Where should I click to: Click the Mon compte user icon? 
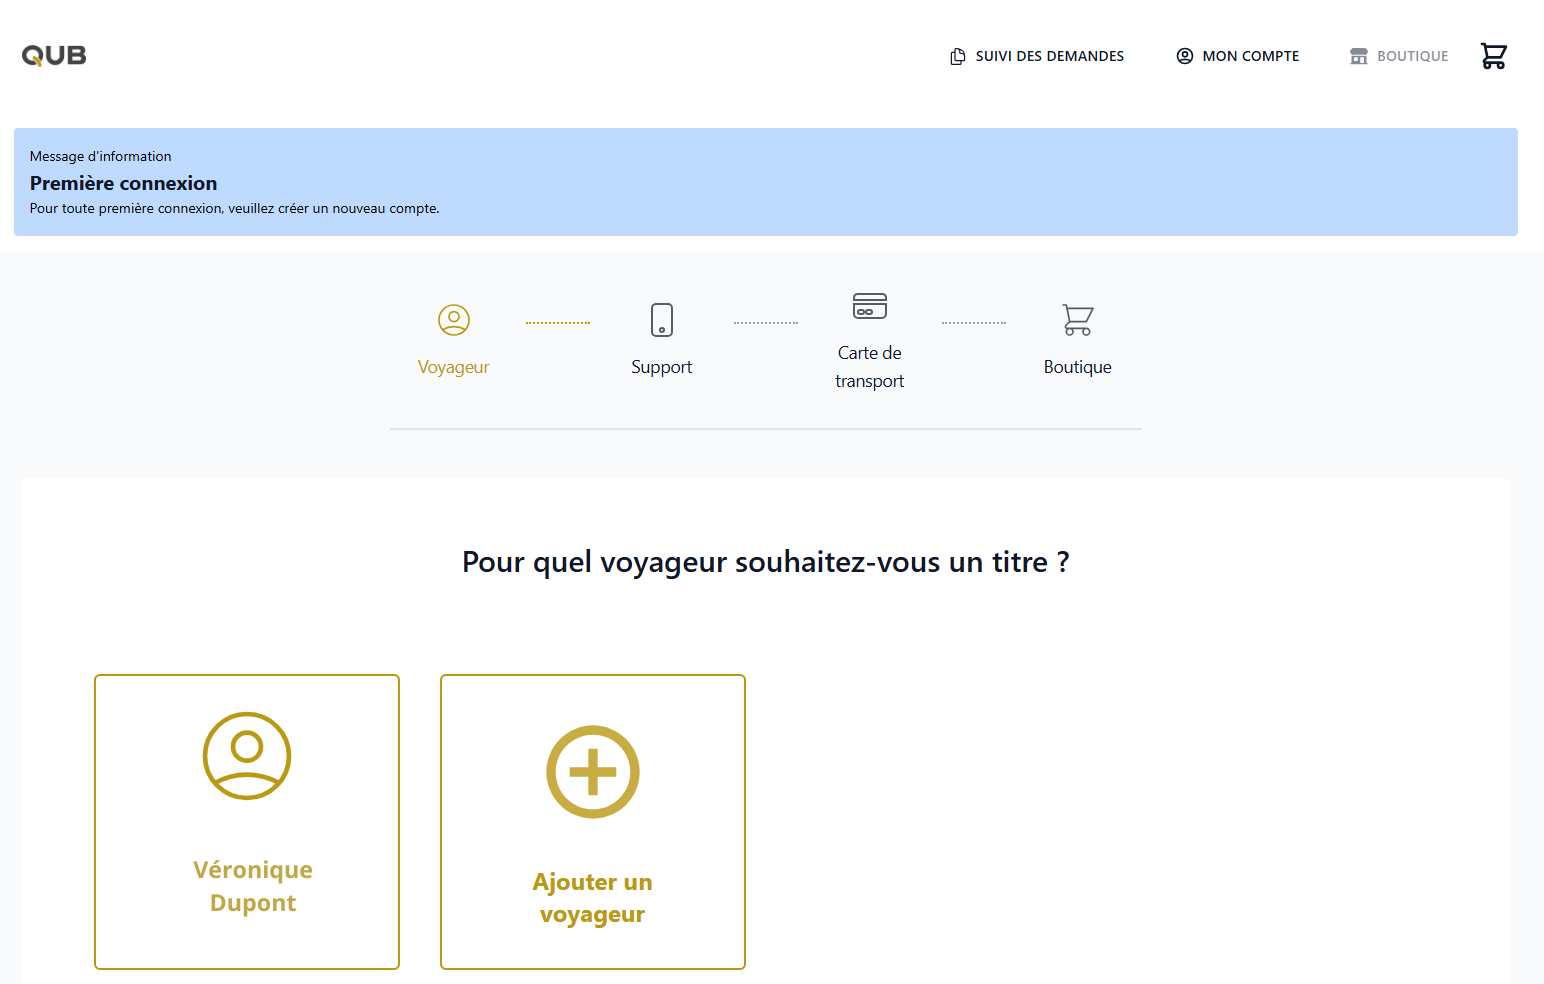1185,56
